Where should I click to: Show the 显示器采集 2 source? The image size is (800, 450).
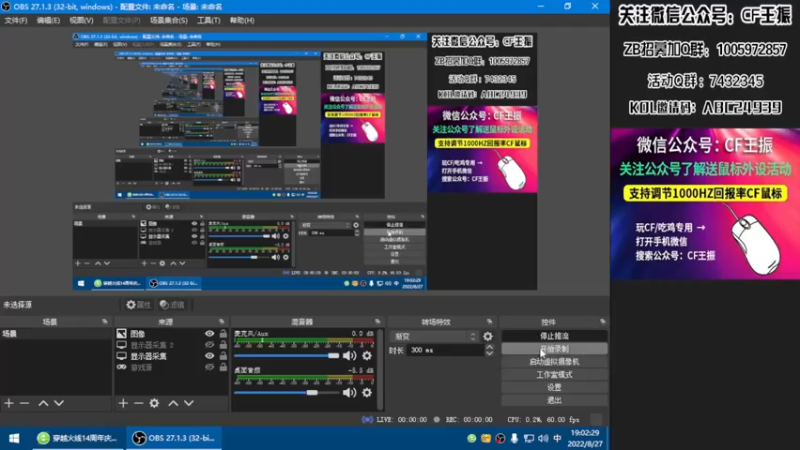coord(209,345)
